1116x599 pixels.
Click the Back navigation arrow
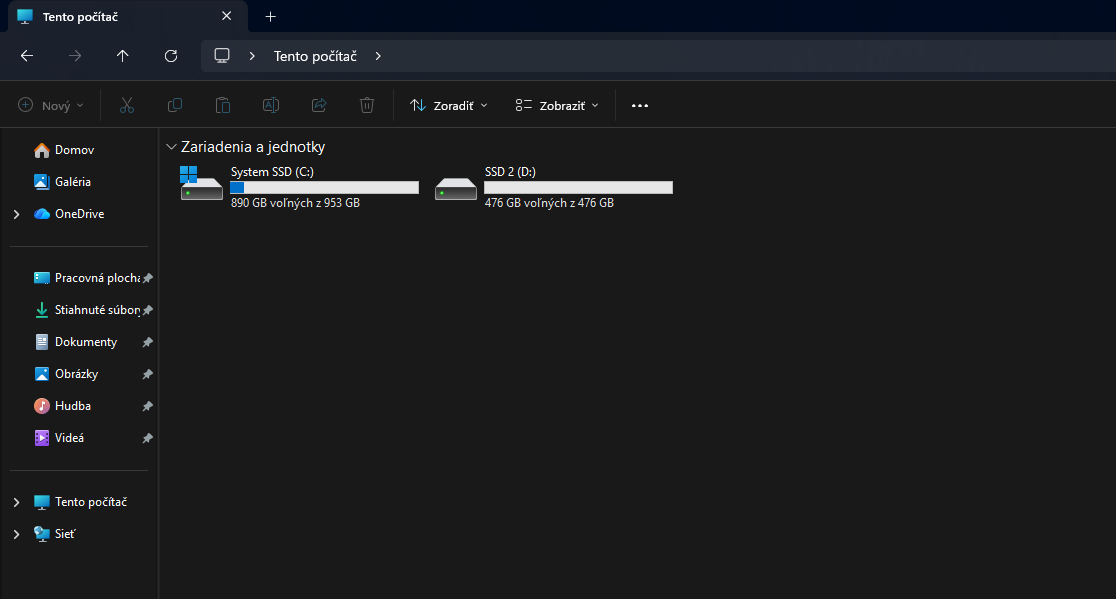pos(27,56)
